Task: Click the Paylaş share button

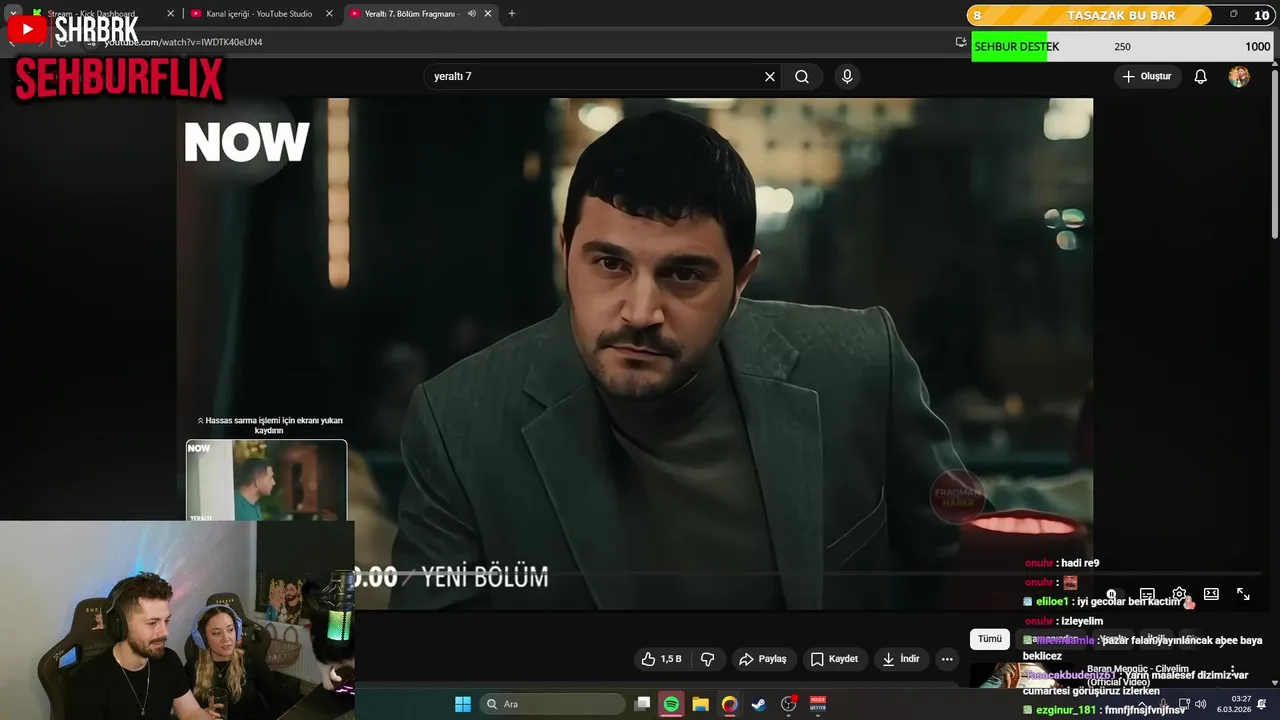Action: (763, 659)
